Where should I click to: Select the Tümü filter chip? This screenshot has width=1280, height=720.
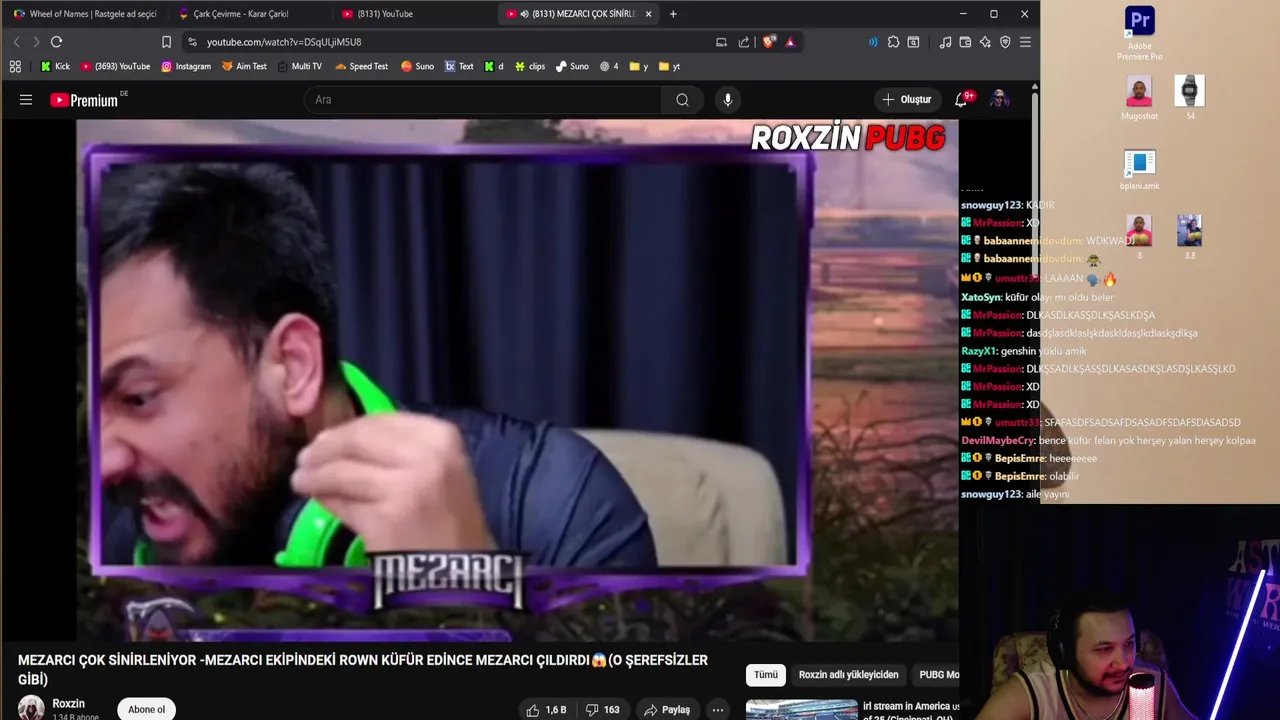coord(765,675)
